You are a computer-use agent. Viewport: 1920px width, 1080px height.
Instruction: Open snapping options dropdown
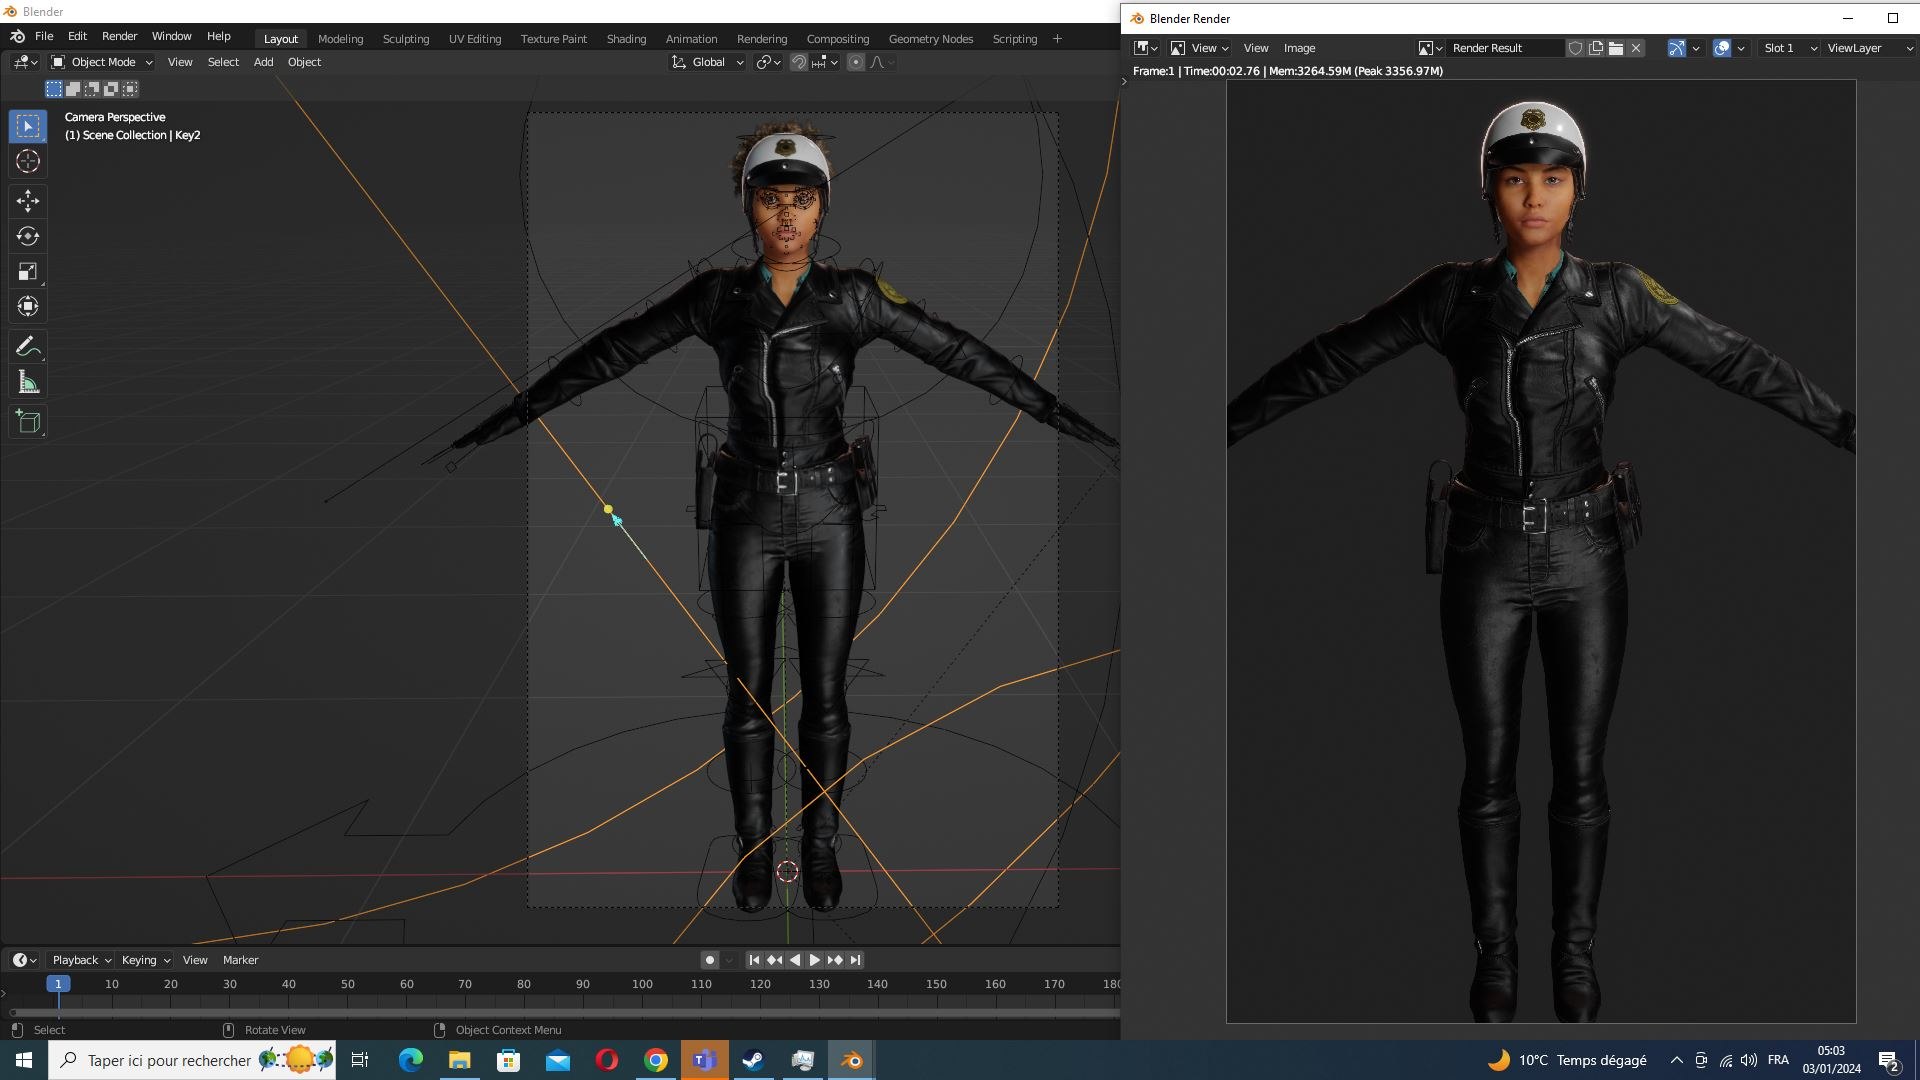click(825, 62)
